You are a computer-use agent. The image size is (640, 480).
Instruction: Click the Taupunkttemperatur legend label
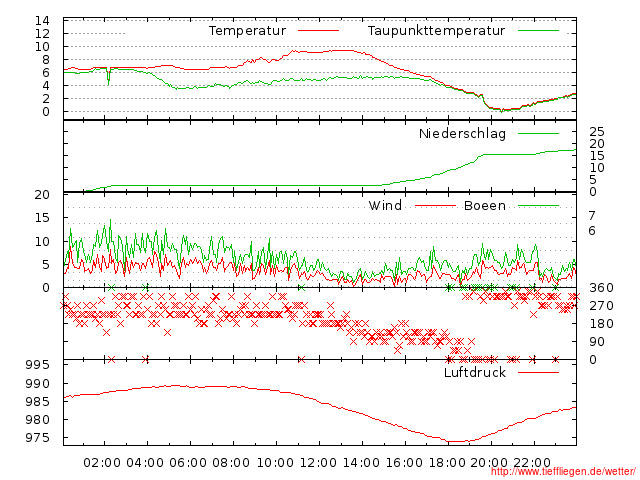click(x=436, y=31)
